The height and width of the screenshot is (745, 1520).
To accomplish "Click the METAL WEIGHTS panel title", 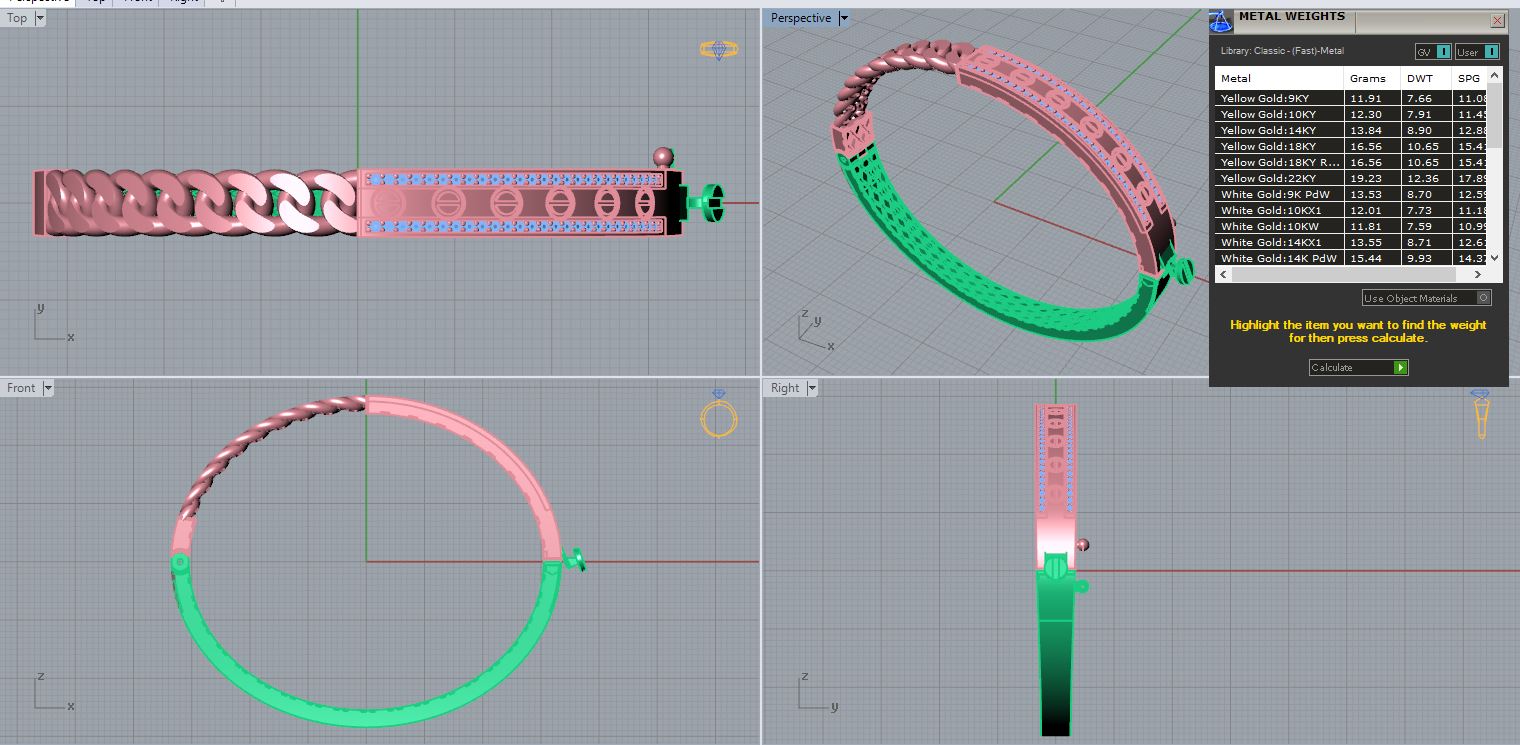I will pyautogui.click(x=1292, y=16).
